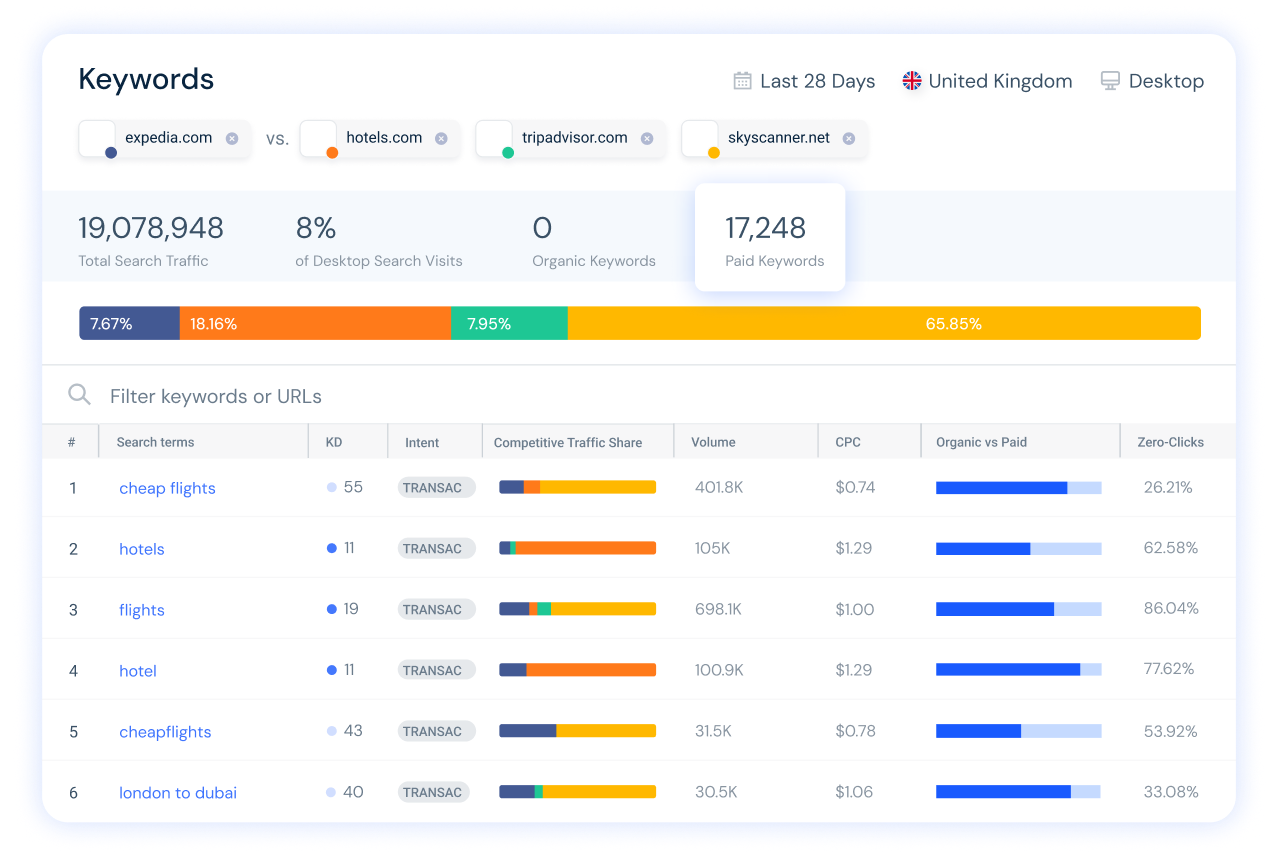Viewport: 1280px width, 856px height.
Task: Click the Organic vs Paid bar for hotel
Action: point(1019,669)
